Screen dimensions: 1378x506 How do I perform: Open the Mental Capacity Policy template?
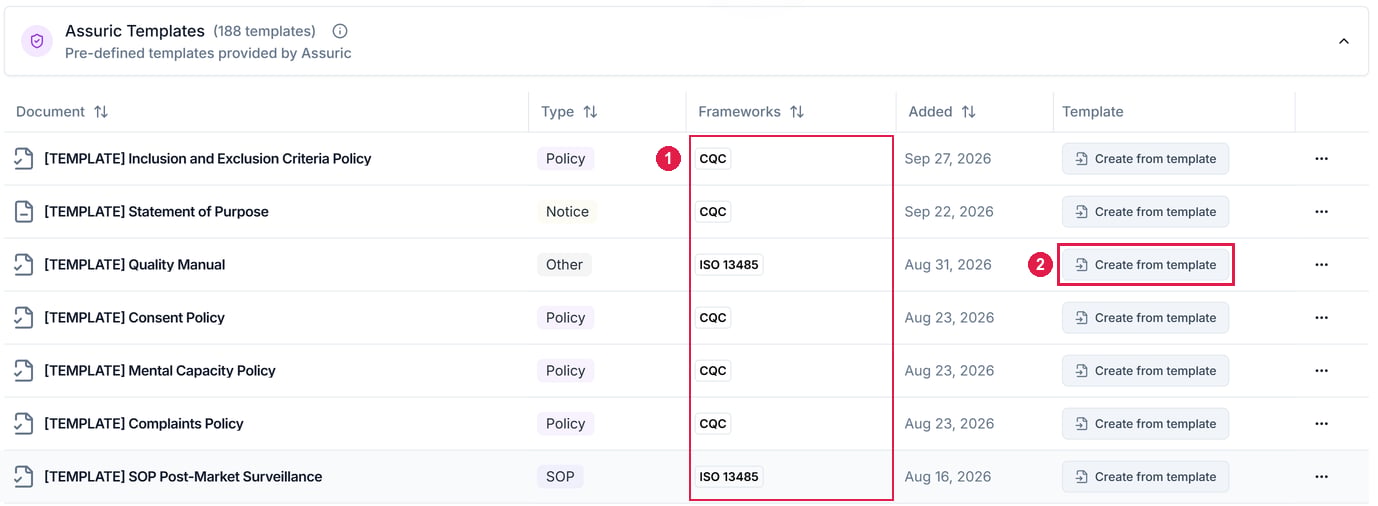(160, 371)
